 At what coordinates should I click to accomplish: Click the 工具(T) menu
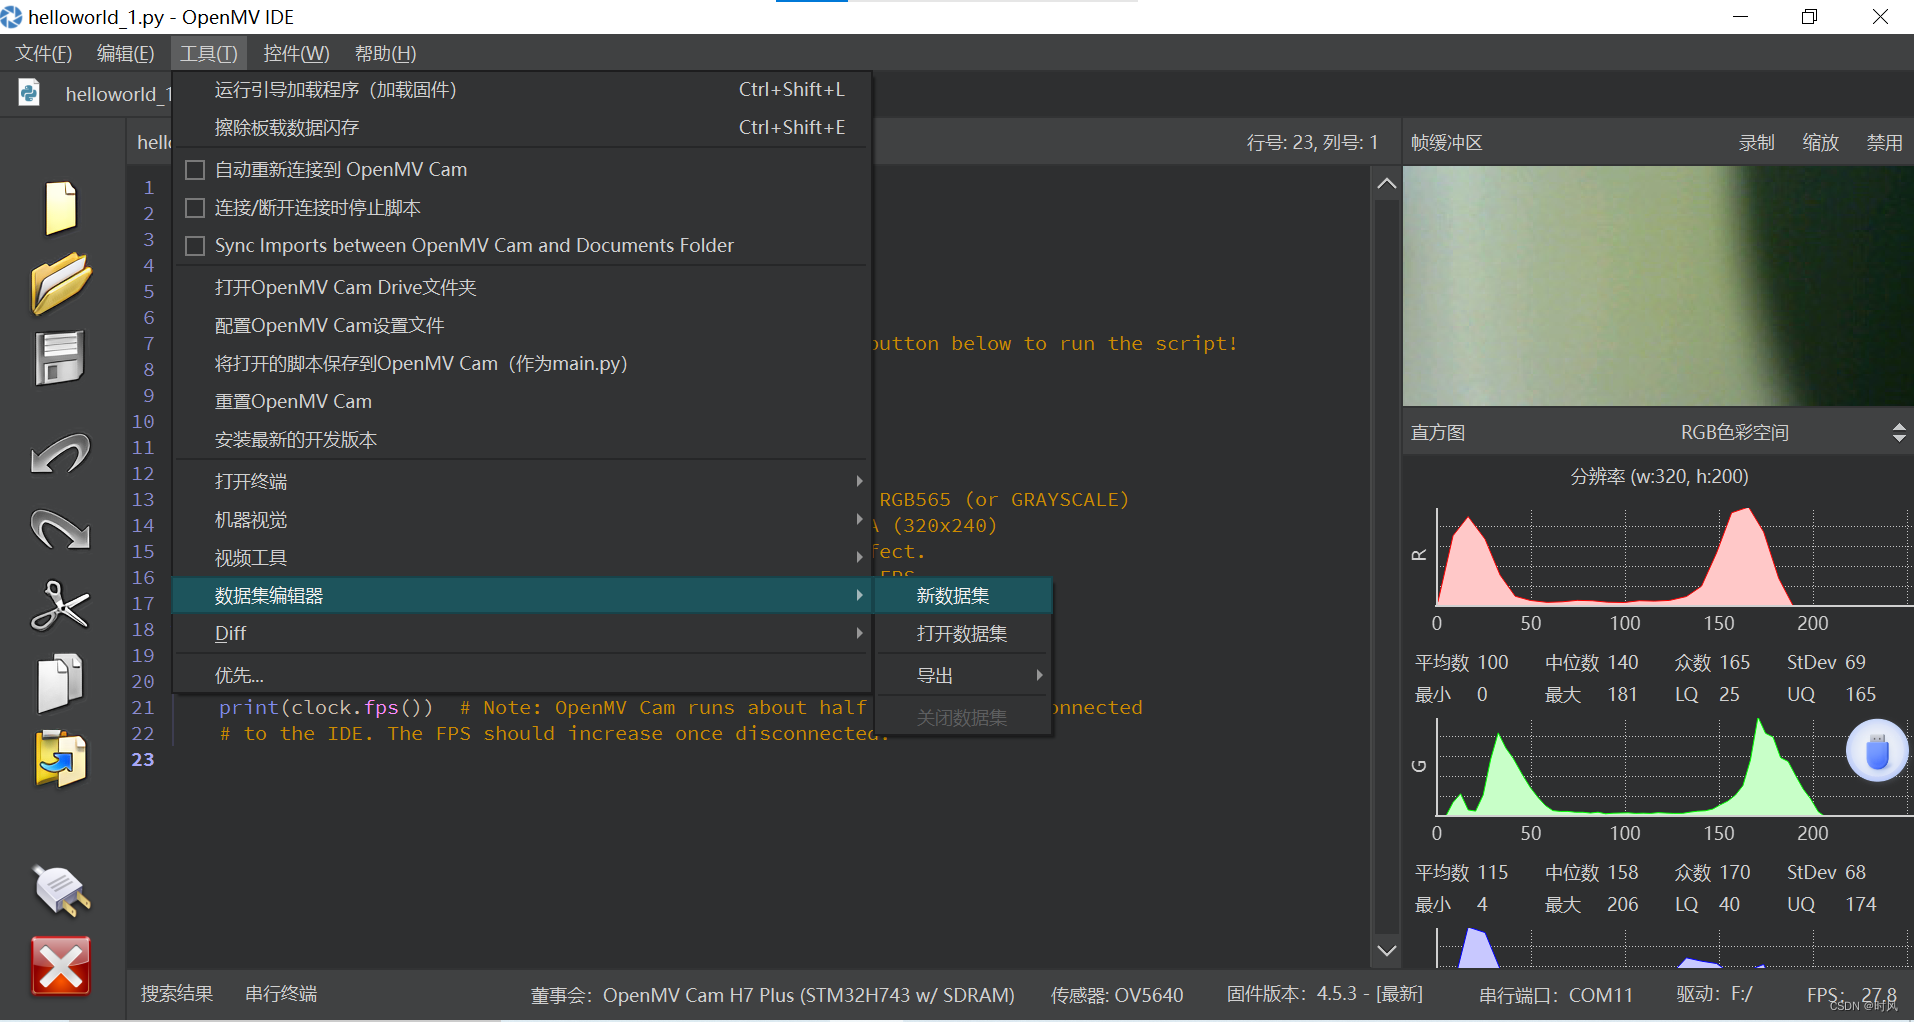(x=208, y=54)
